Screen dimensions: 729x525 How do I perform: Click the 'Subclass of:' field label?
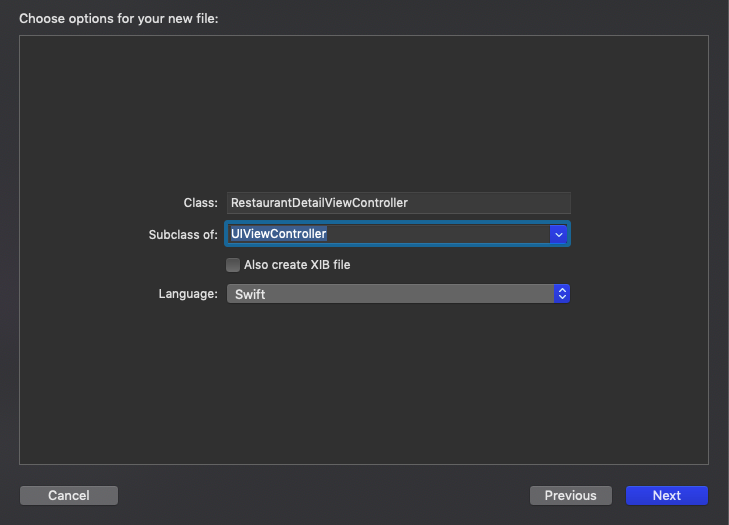click(182, 234)
